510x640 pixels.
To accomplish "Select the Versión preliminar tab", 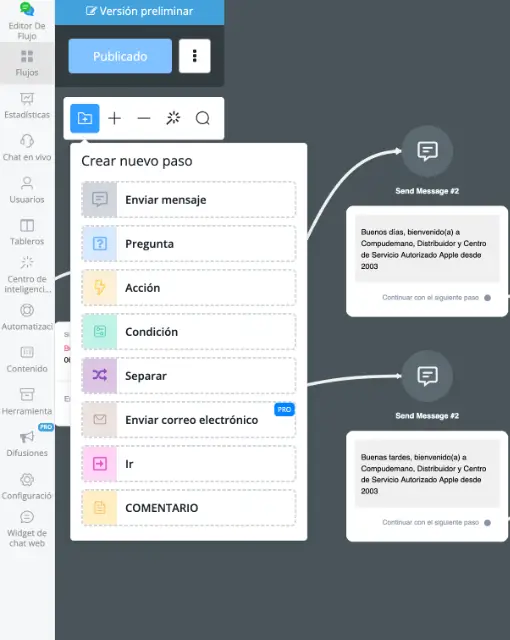I will coord(140,11).
